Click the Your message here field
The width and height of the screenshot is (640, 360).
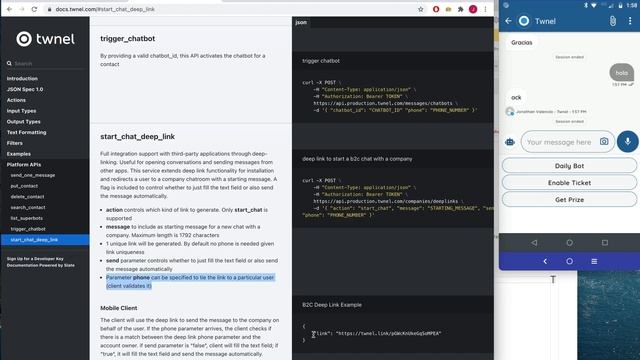click(x=559, y=142)
